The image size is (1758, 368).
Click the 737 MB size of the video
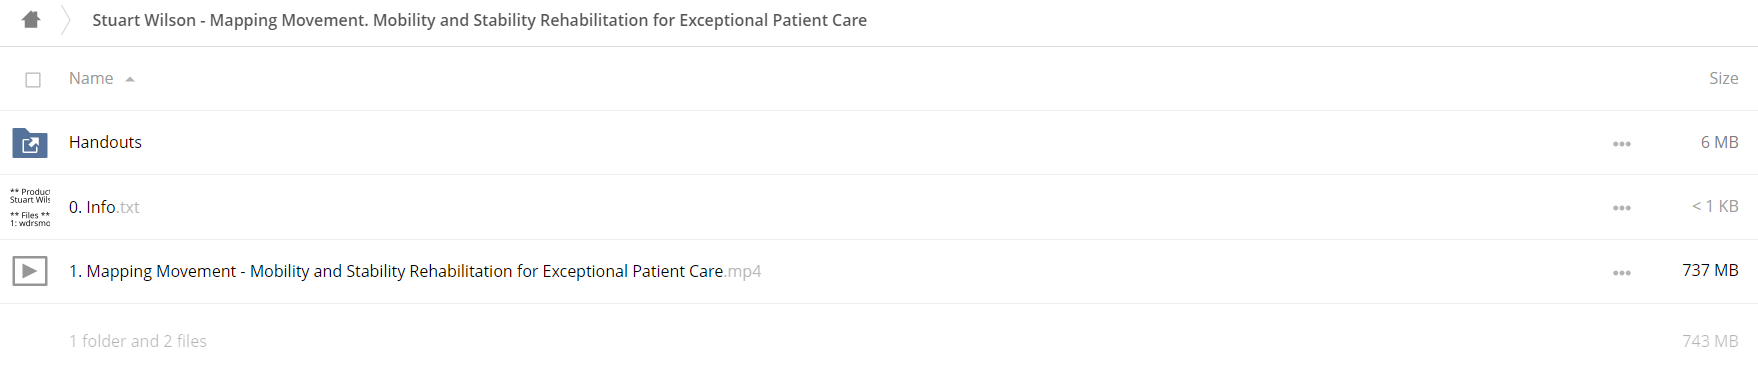pyautogui.click(x=1710, y=270)
